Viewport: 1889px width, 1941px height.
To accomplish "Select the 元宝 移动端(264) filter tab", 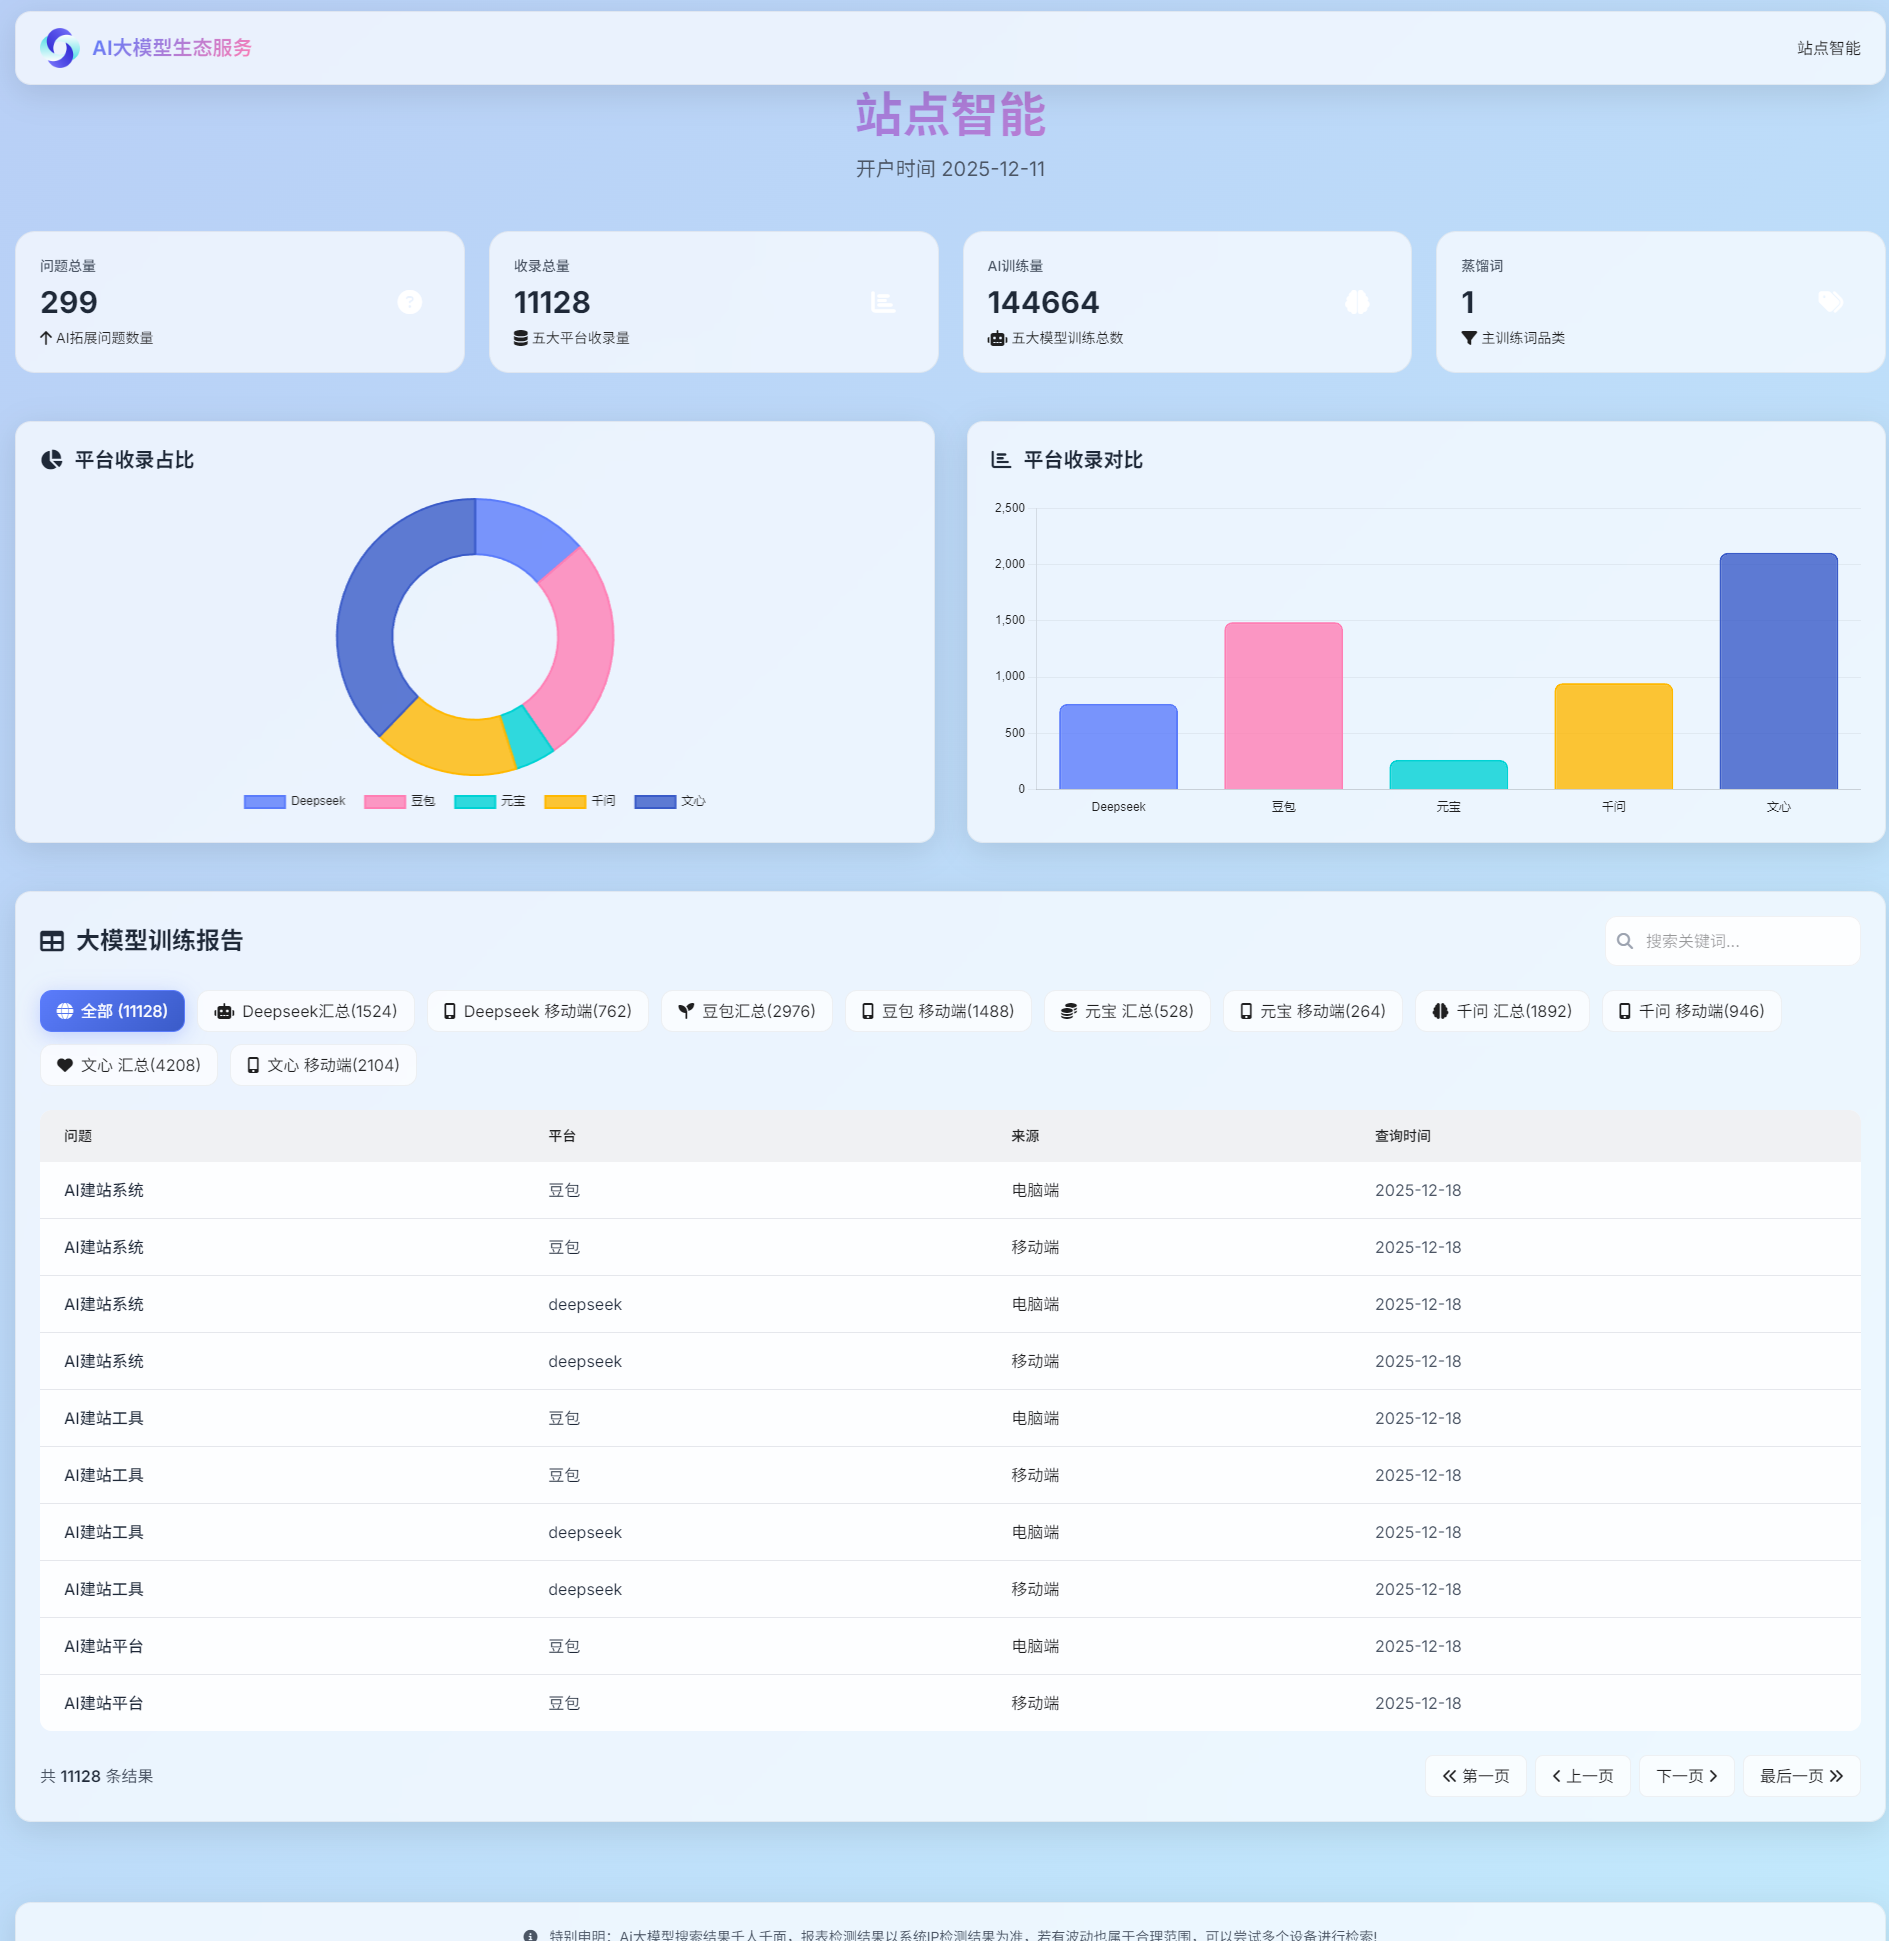I will (x=1313, y=1011).
